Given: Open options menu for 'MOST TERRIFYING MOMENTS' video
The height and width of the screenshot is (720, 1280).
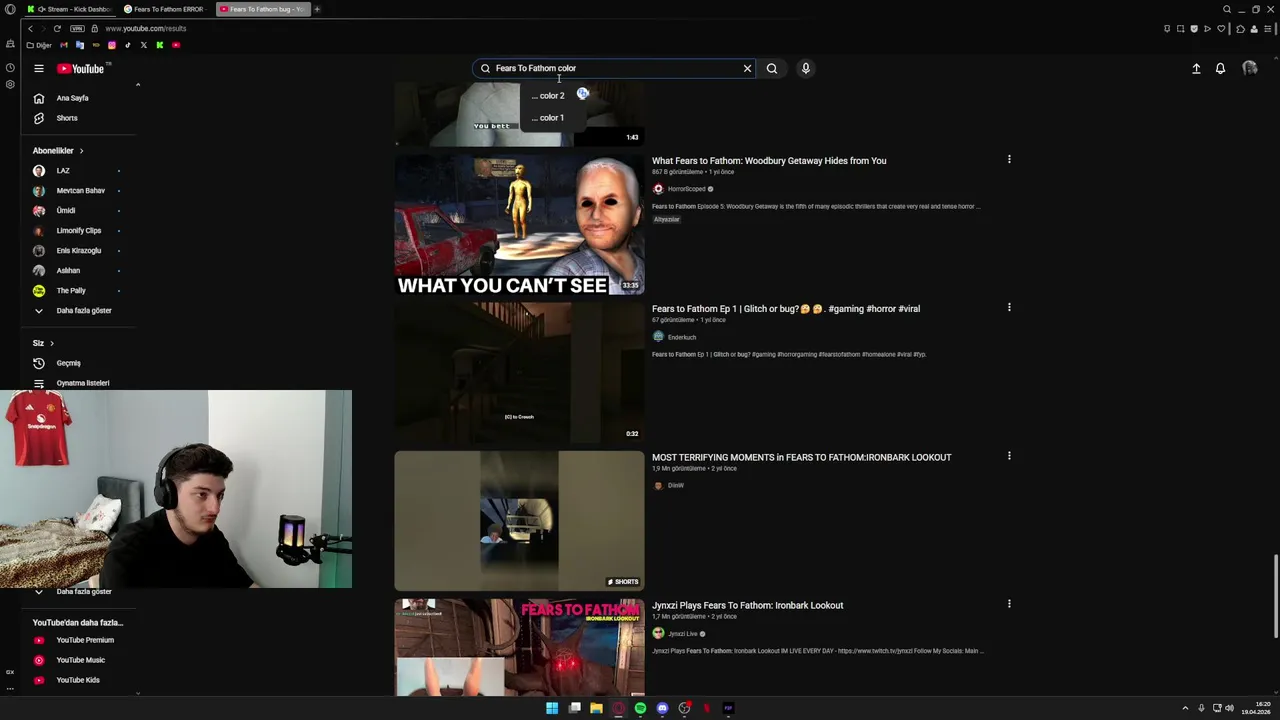Looking at the screenshot, I should [1009, 456].
